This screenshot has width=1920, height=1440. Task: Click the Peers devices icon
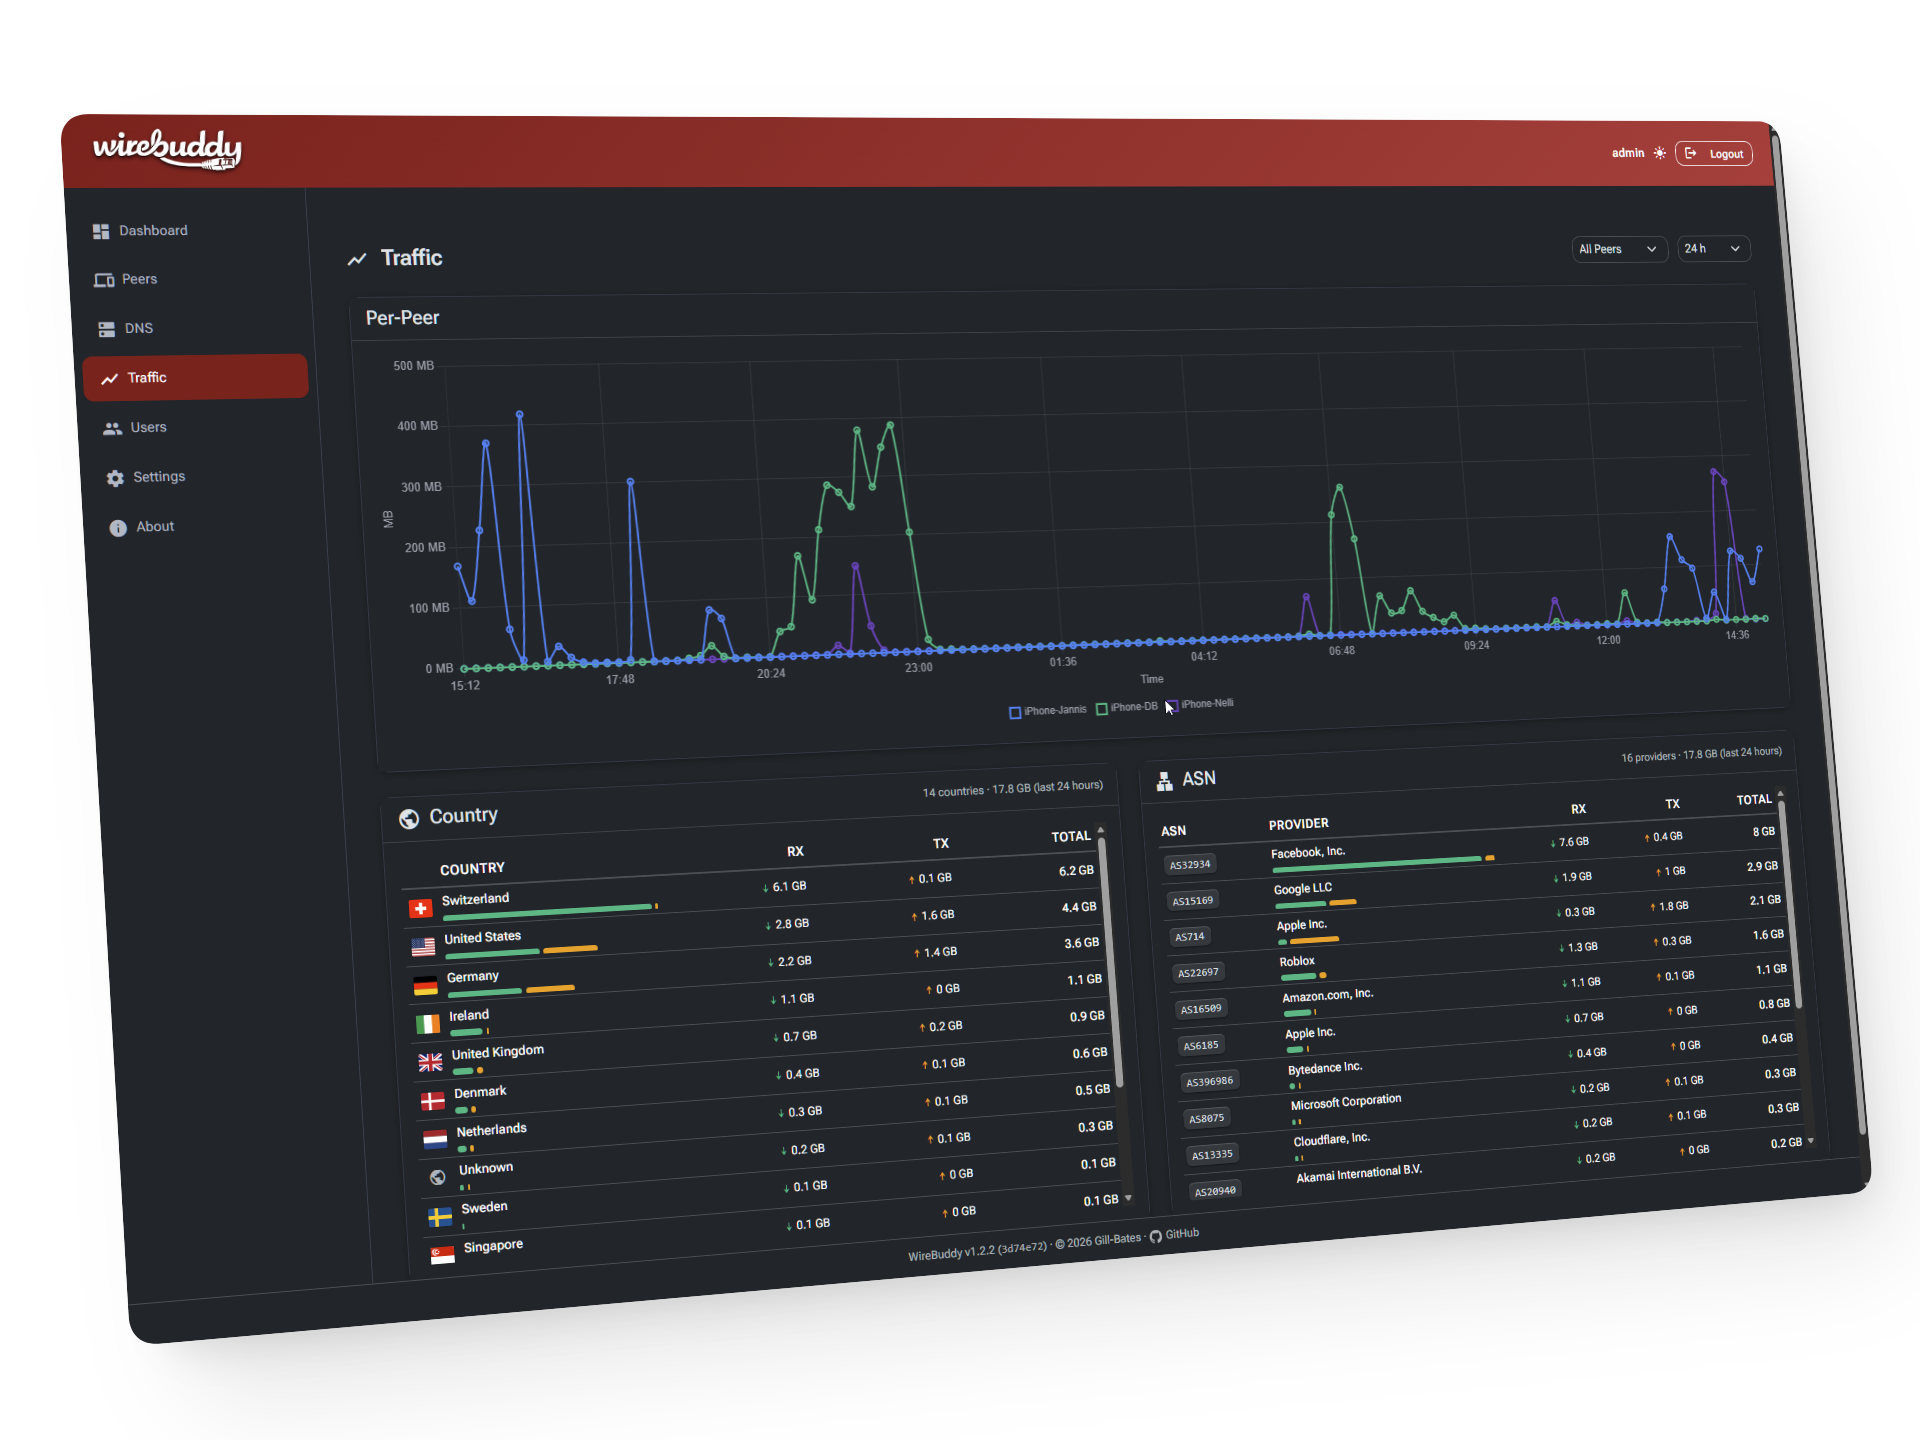click(x=104, y=280)
